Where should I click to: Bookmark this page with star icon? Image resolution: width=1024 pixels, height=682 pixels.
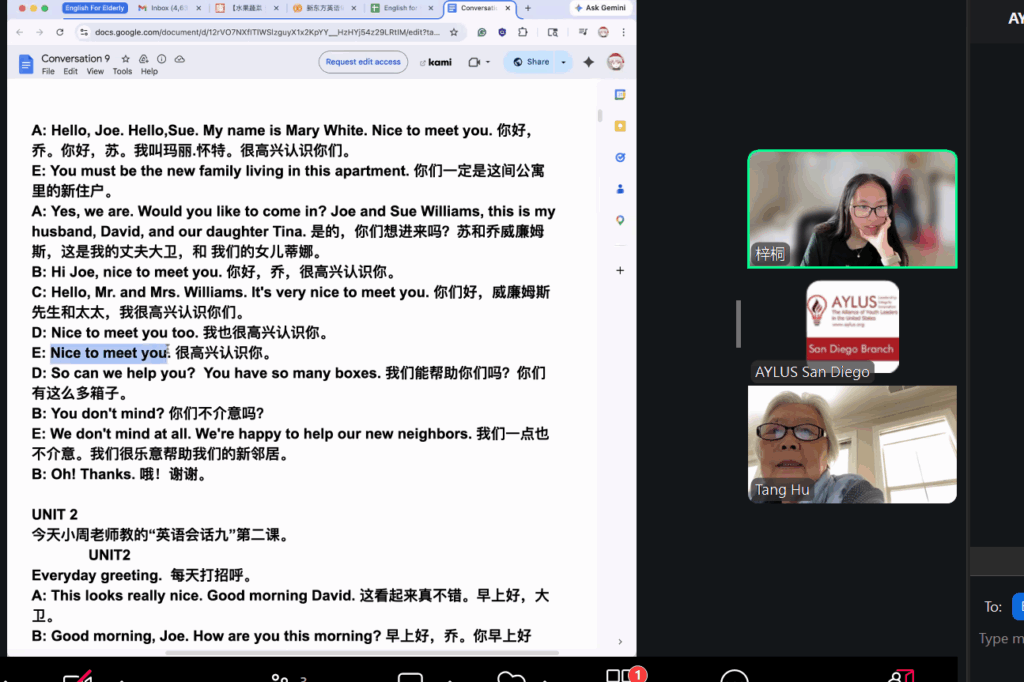click(453, 32)
